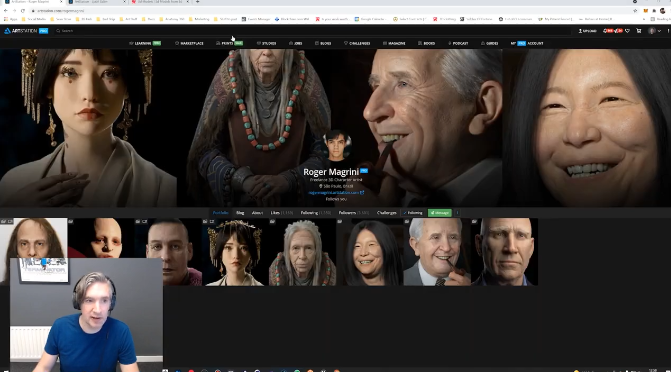Screen dimensions: 671x372
Task: Click the Upload button
Action: pyautogui.click(x=588, y=31)
